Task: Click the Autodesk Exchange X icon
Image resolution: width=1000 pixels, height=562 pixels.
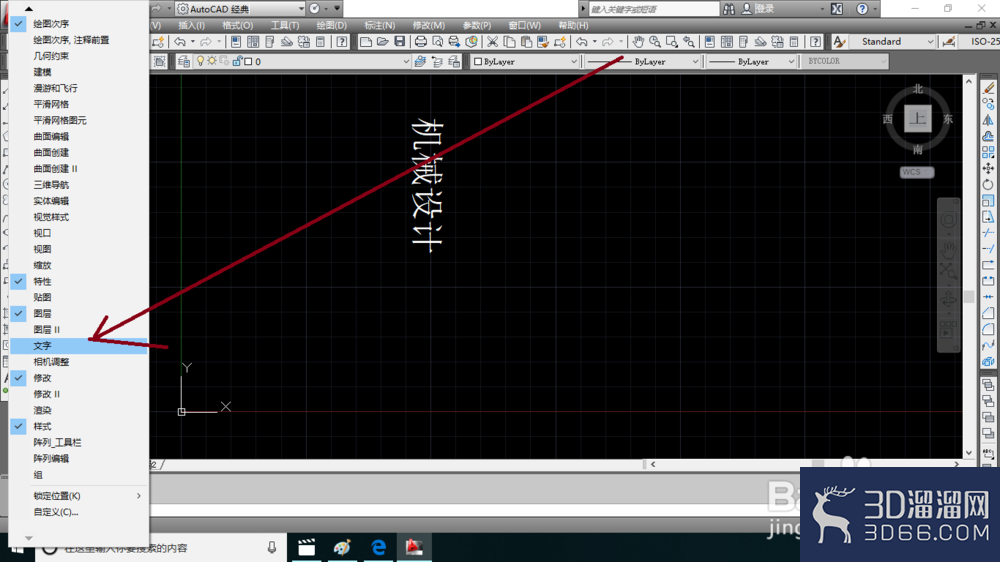Action: point(837,9)
